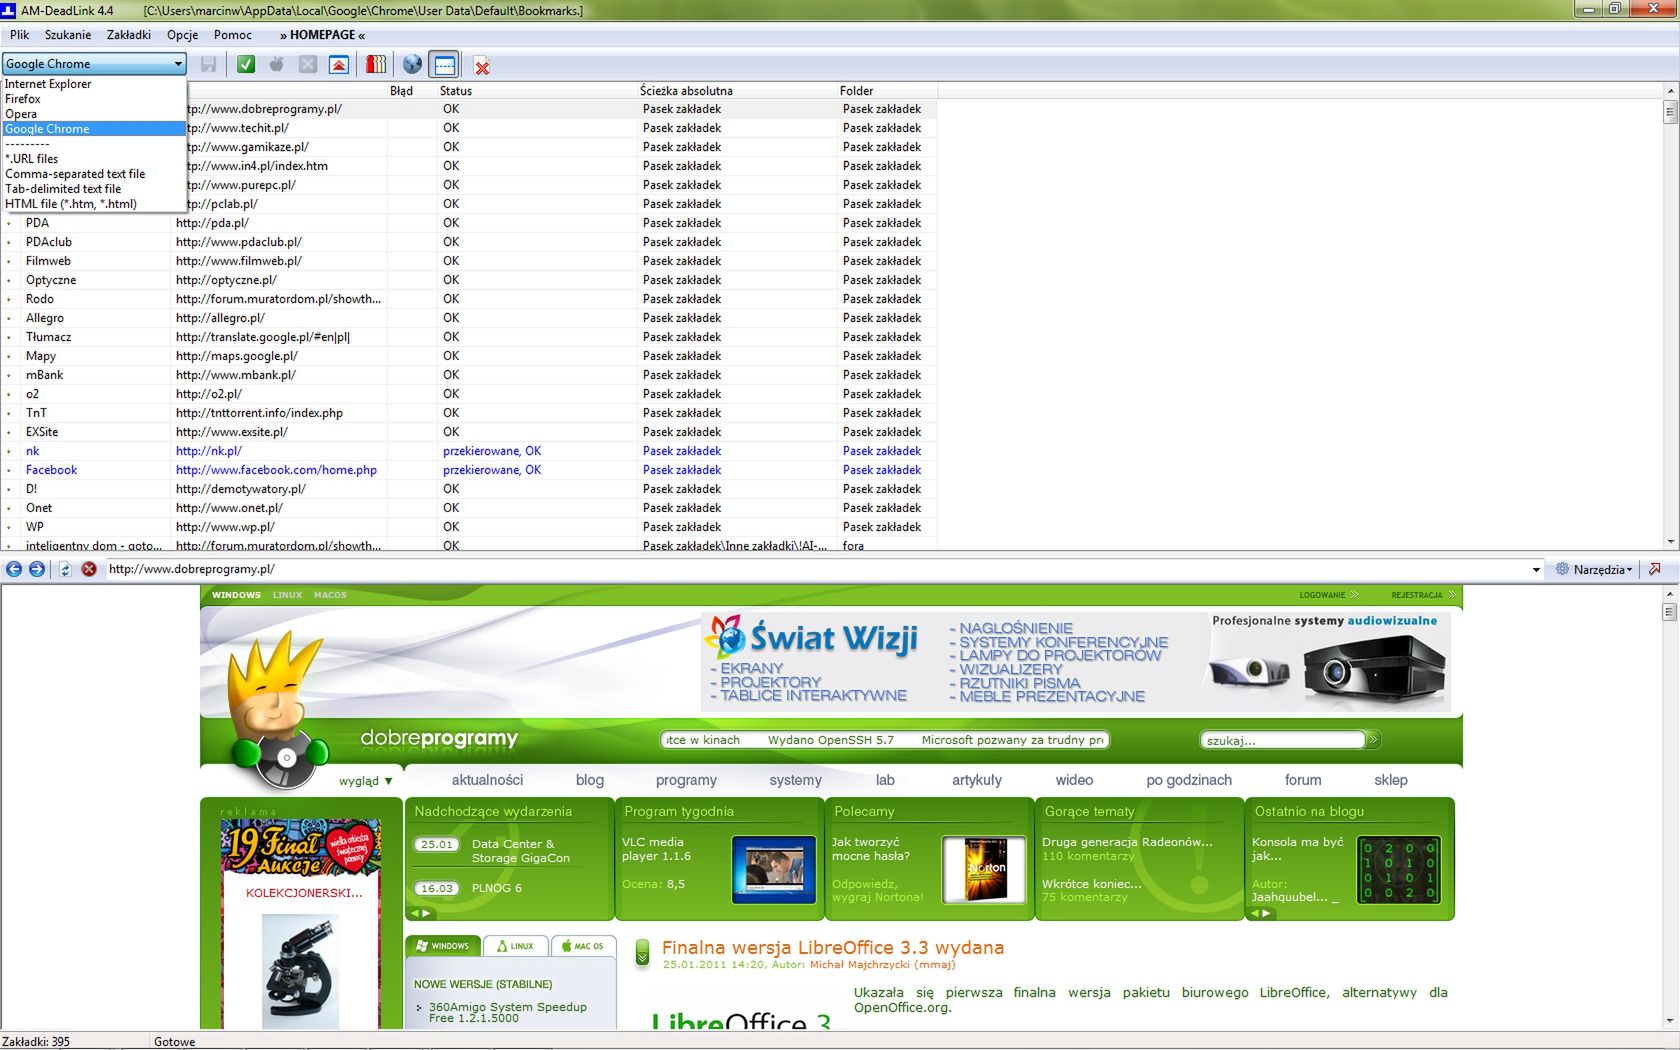The width and height of the screenshot is (1680, 1050).
Task: Click the grey X stop-check toolbar icon
Action: point(308,64)
